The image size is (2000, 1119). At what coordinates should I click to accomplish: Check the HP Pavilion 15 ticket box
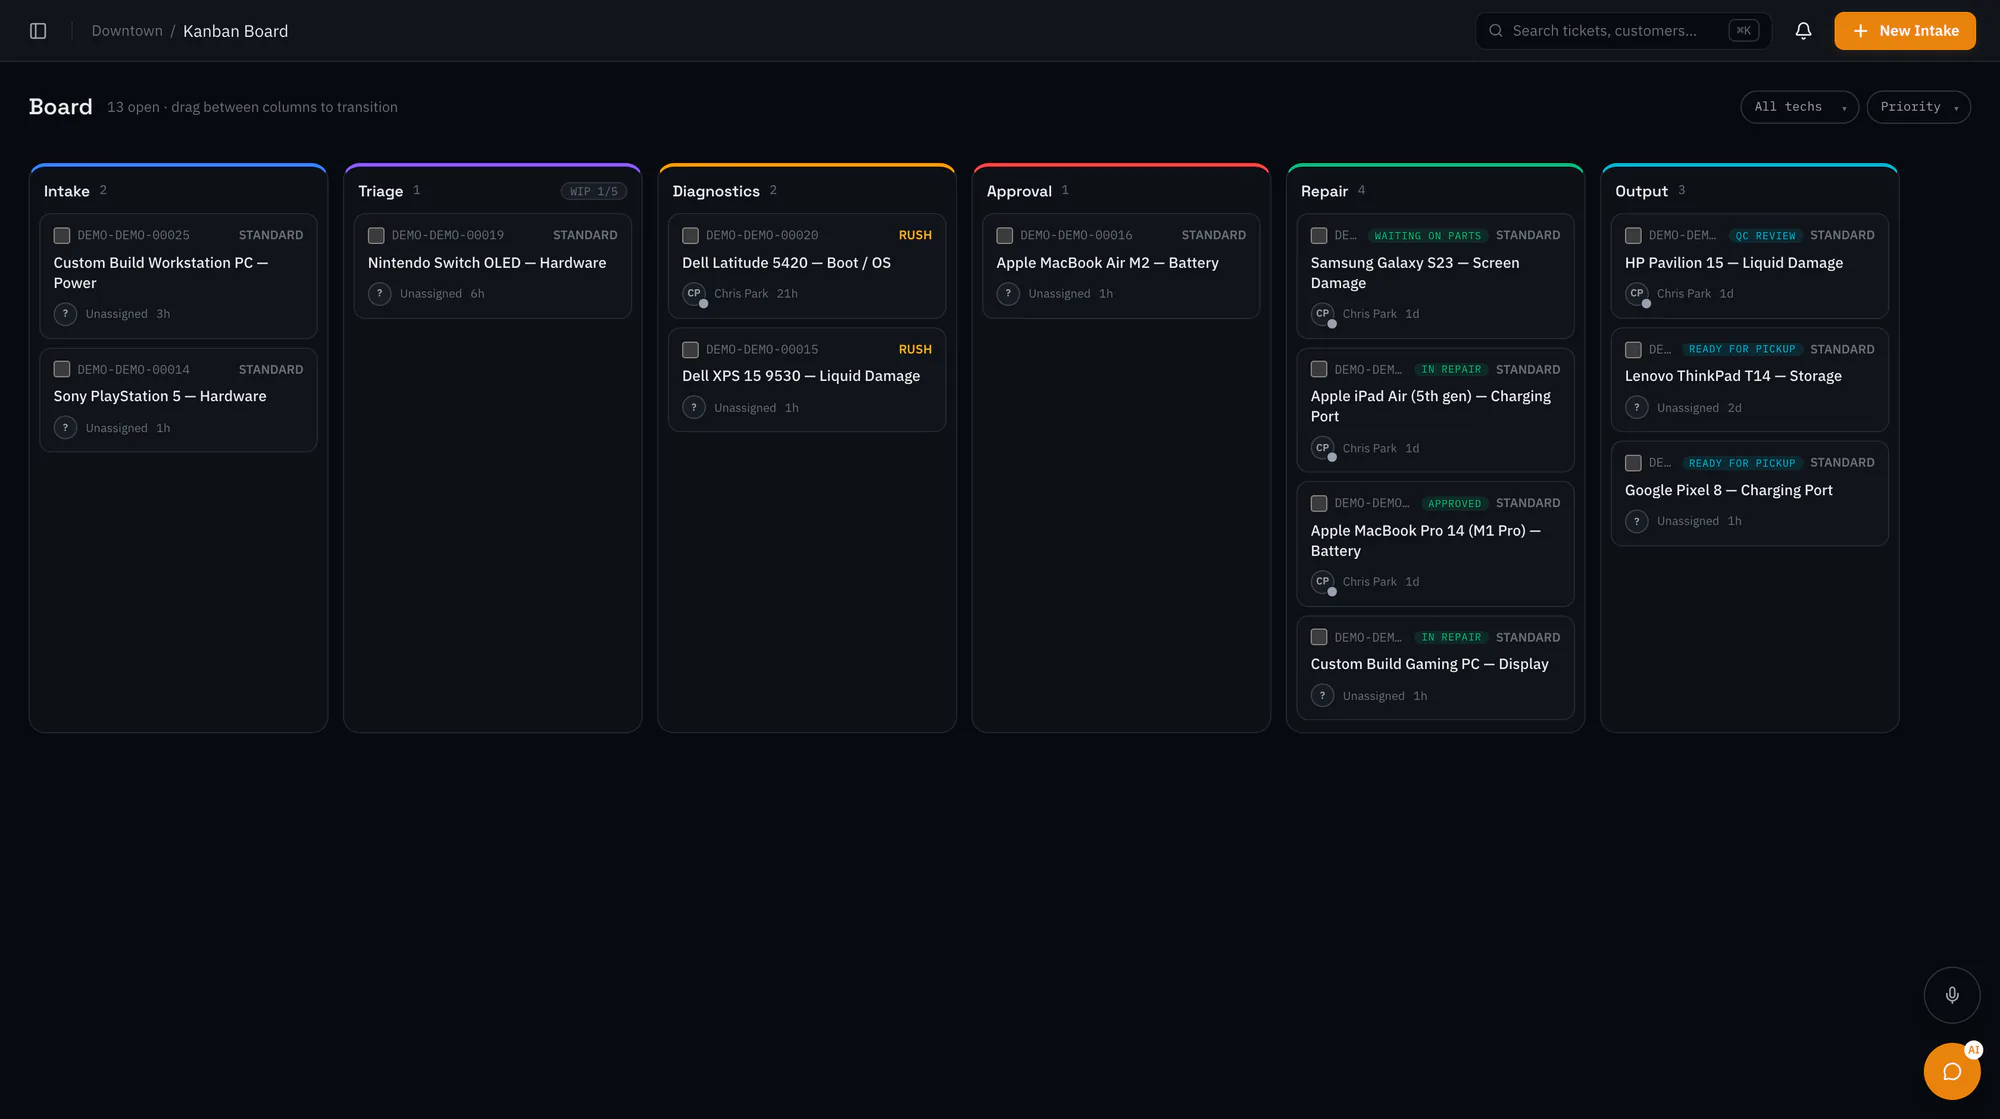(x=1633, y=236)
